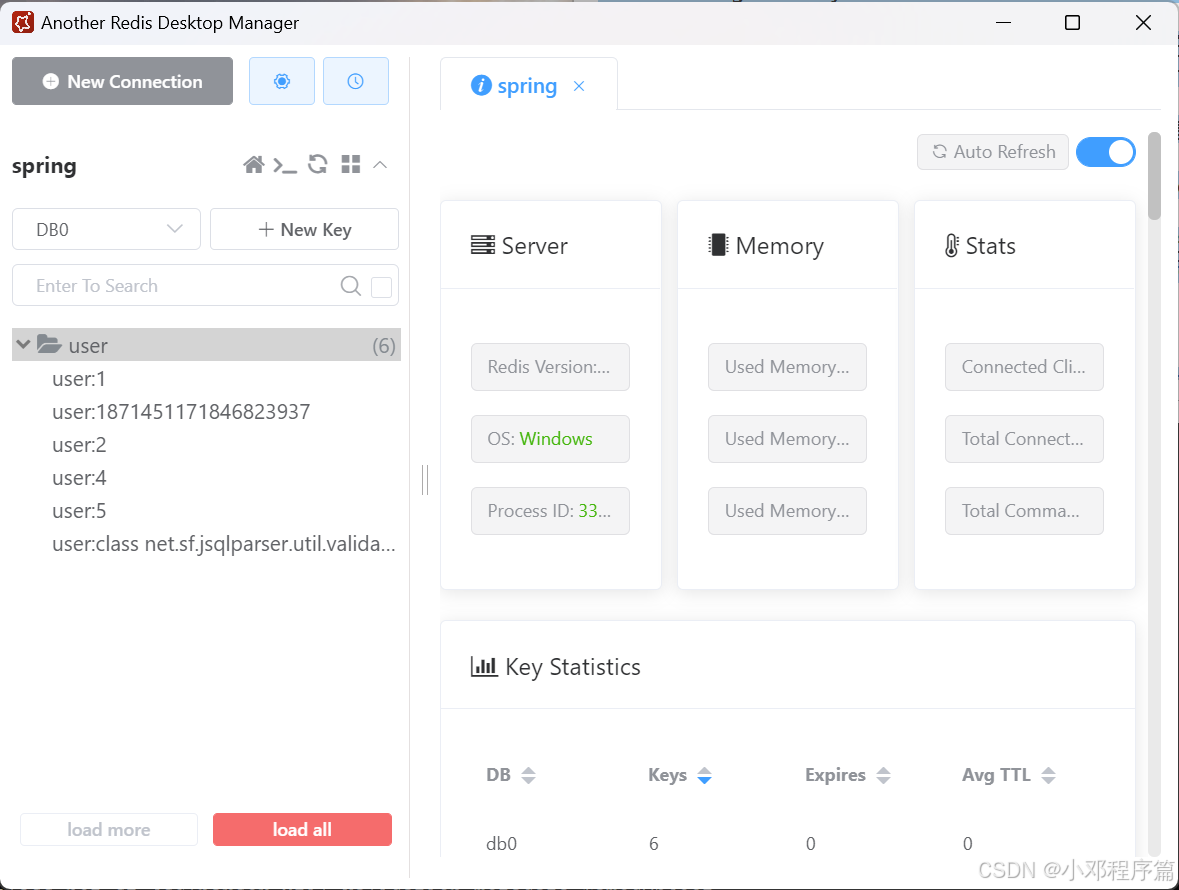
Task: Click the Redis Version tag
Action: pyautogui.click(x=550, y=367)
